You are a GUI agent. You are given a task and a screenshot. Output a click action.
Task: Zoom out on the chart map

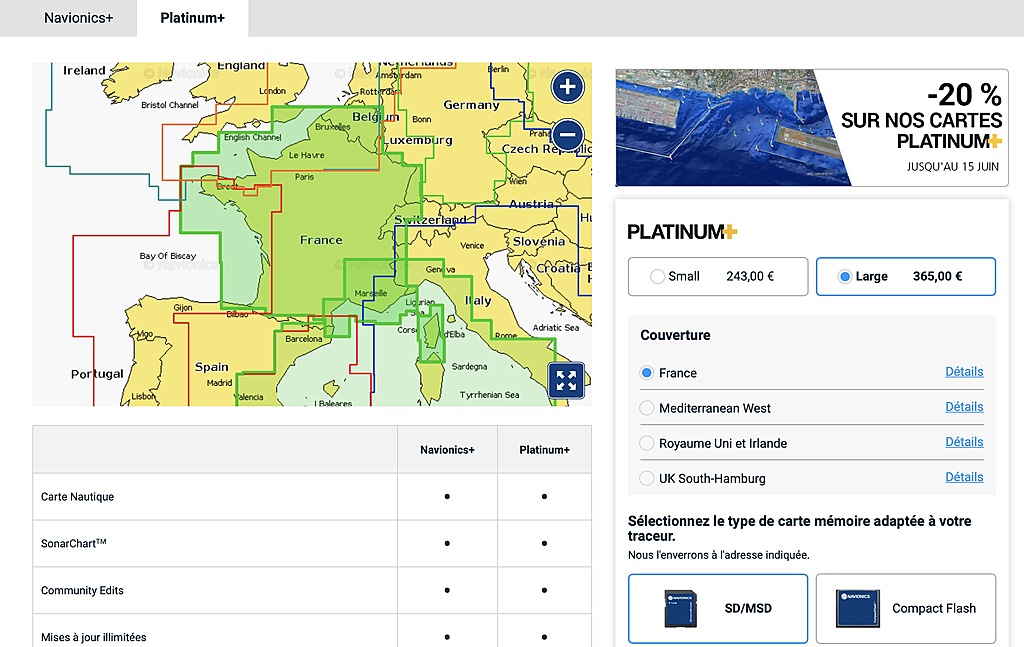[567, 134]
